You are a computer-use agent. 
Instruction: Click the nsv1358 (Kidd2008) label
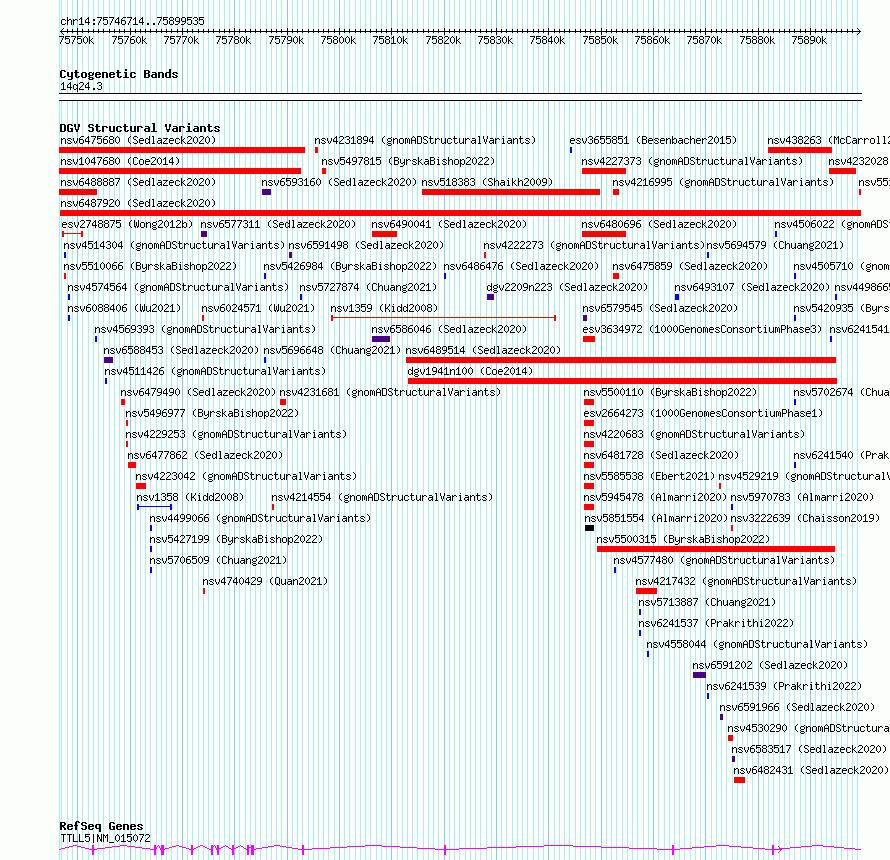coord(190,497)
